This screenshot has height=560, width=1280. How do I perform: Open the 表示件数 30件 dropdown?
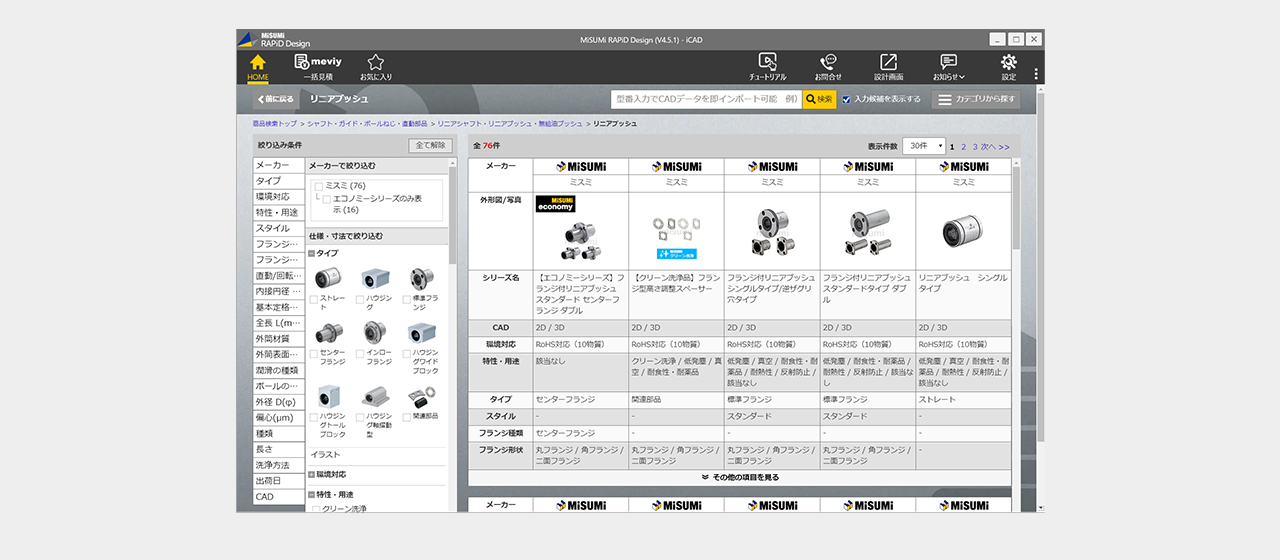coord(923,146)
